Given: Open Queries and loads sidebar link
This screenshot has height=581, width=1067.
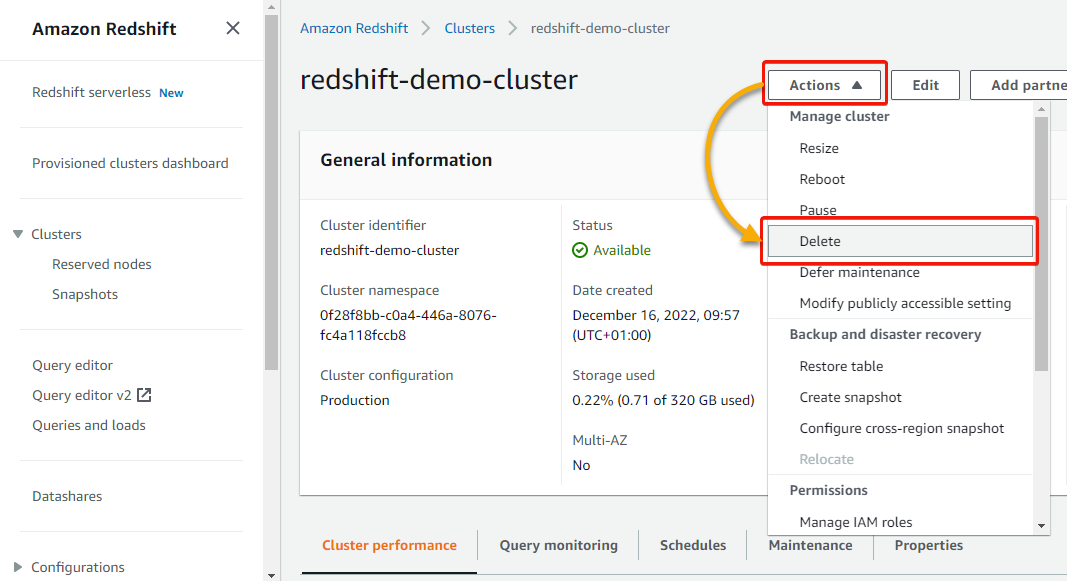Looking at the screenshot, I should pos(88,425).
